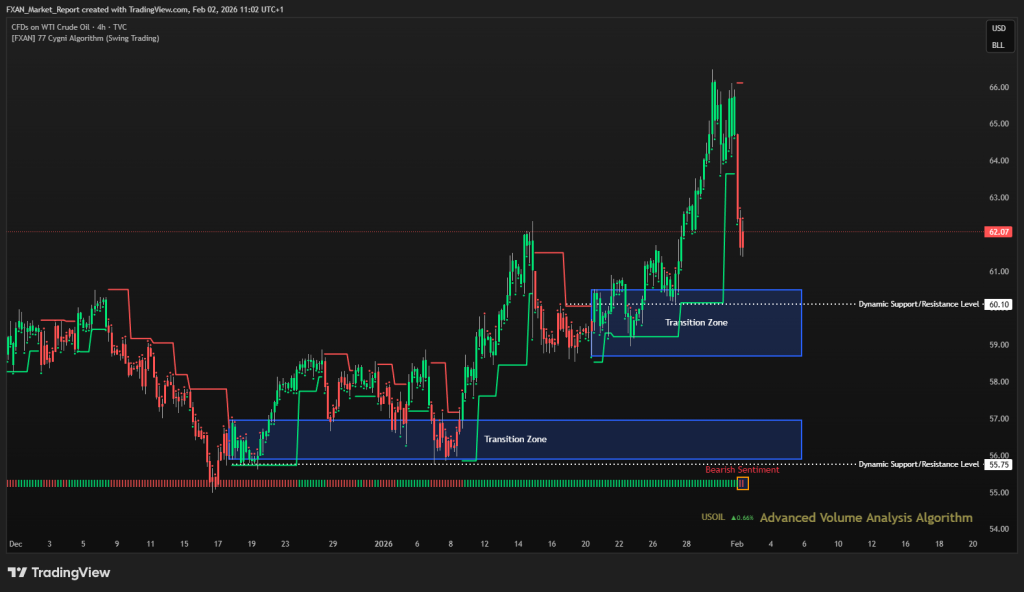Click the upper Transition Zone label
The width and height of the screenshot is (1024, 592).
[x=696, y=323]
